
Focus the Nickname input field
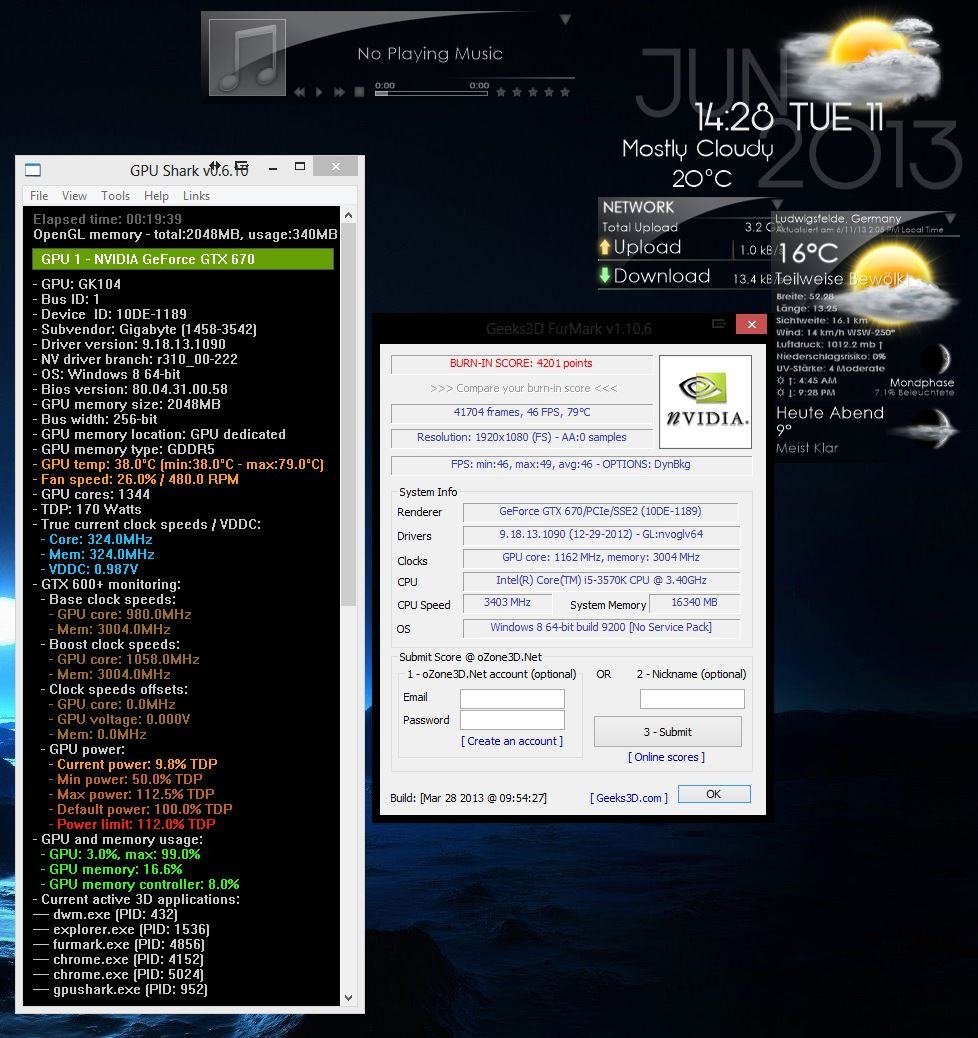pos(692,698)
